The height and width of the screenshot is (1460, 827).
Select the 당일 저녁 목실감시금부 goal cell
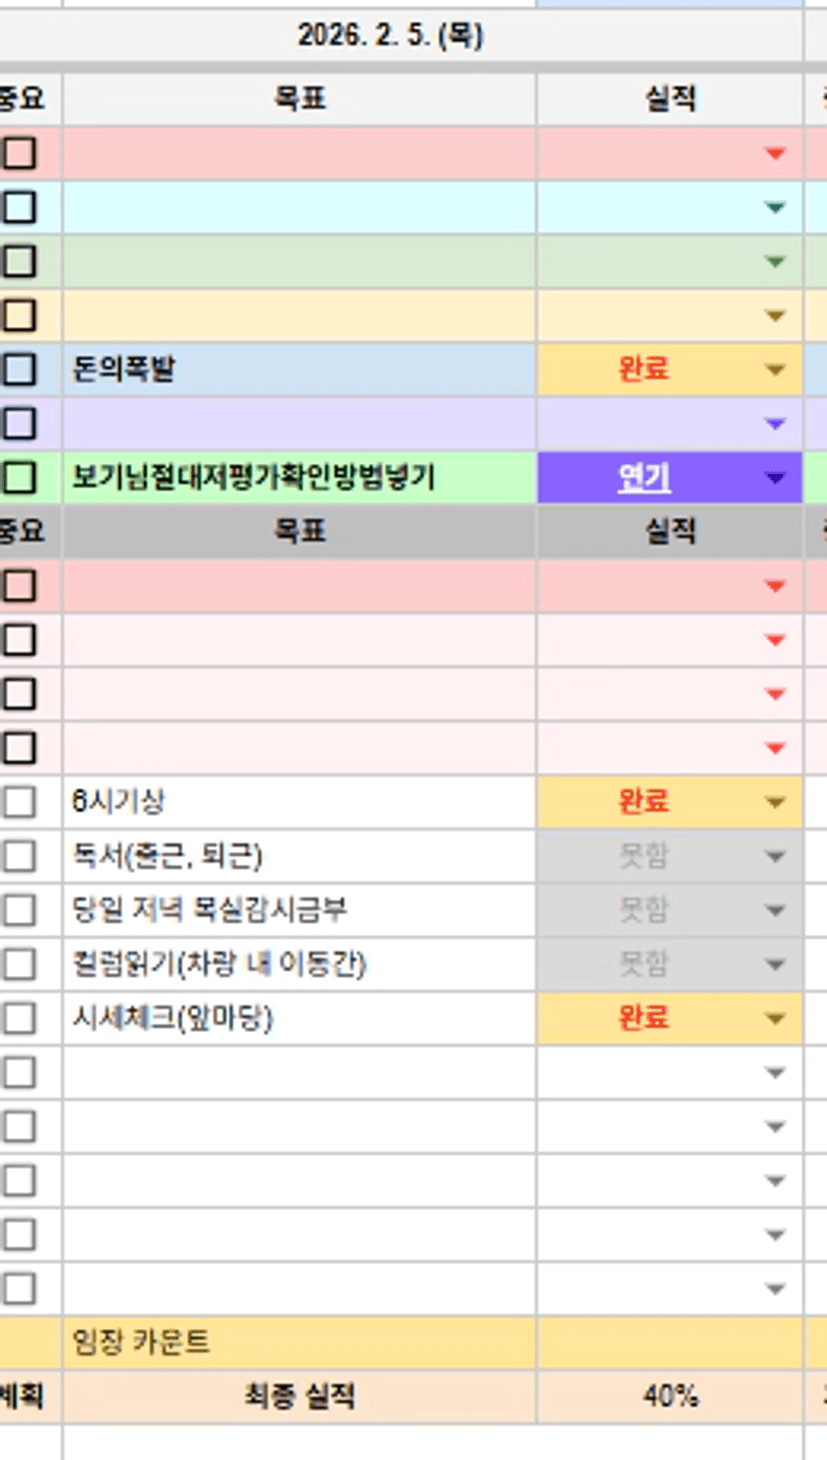coord(300,910)
